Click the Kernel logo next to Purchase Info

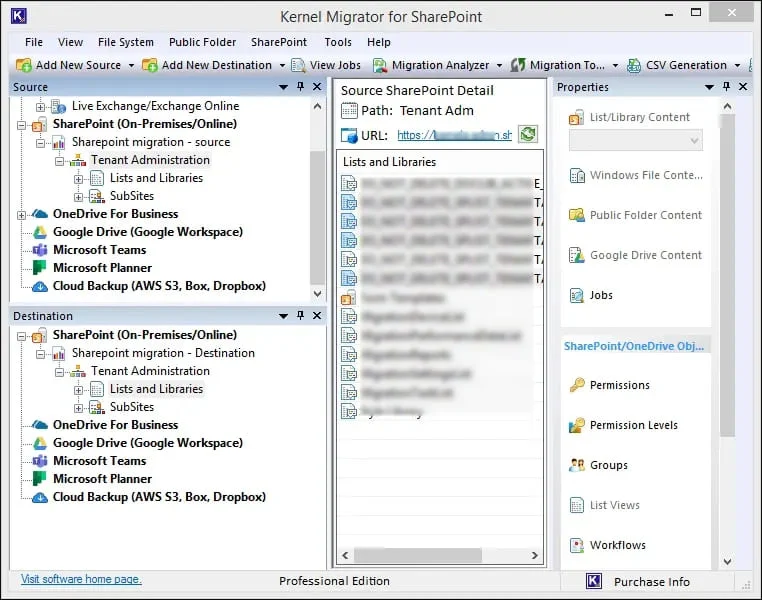click(594, 581)
